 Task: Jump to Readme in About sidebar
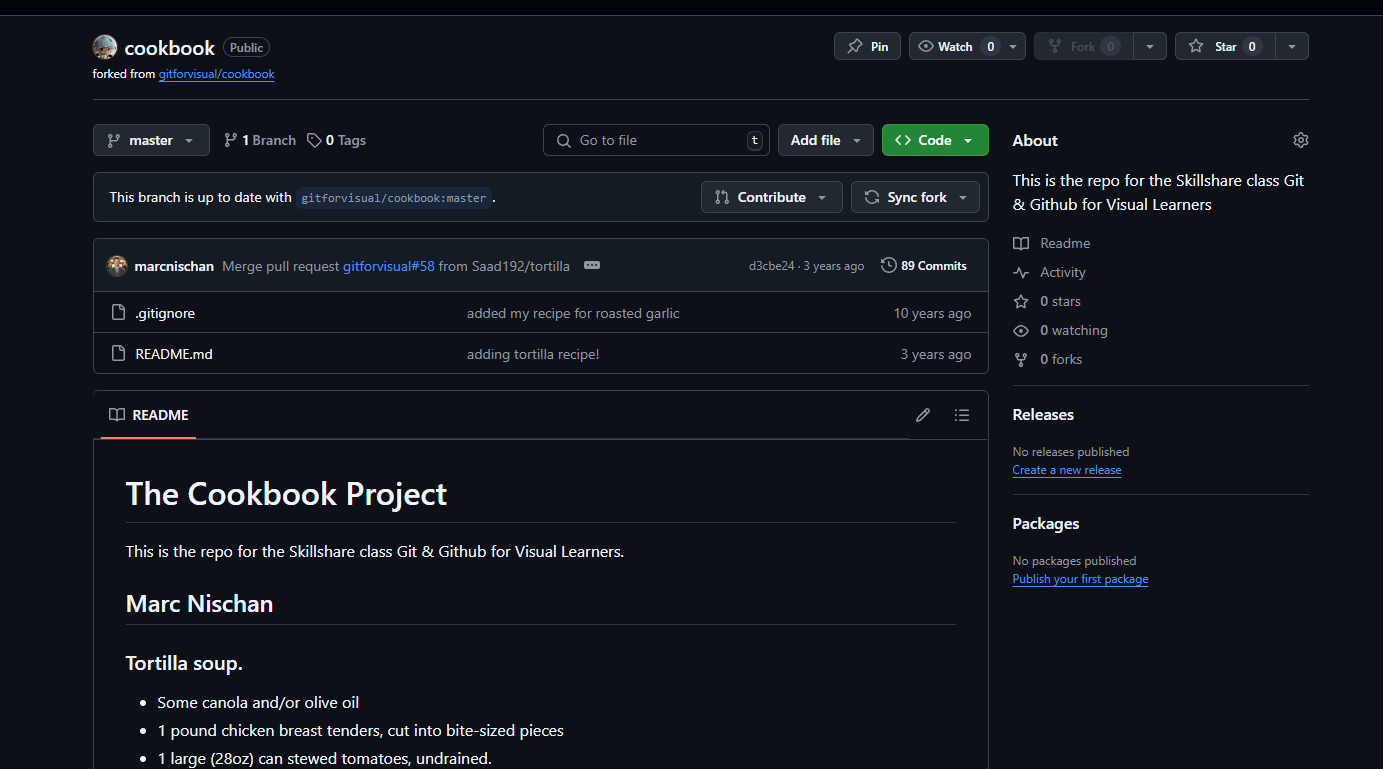click(1052, 243)
